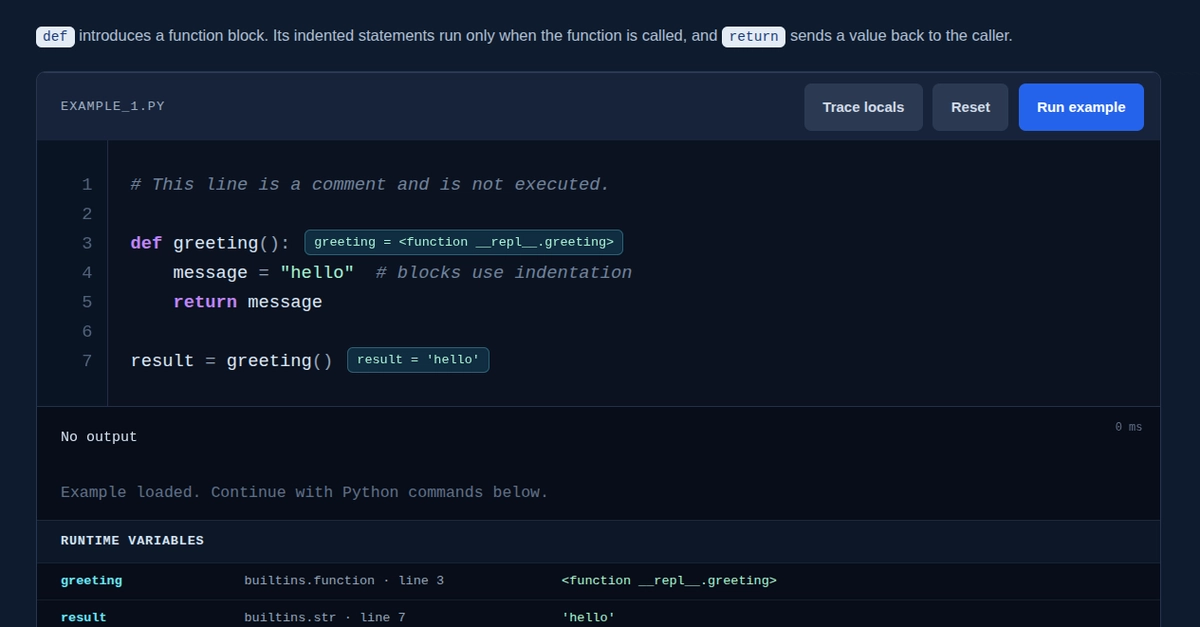
Task: Click the 'message = "hello"' code
Action: tap(264, 273)
